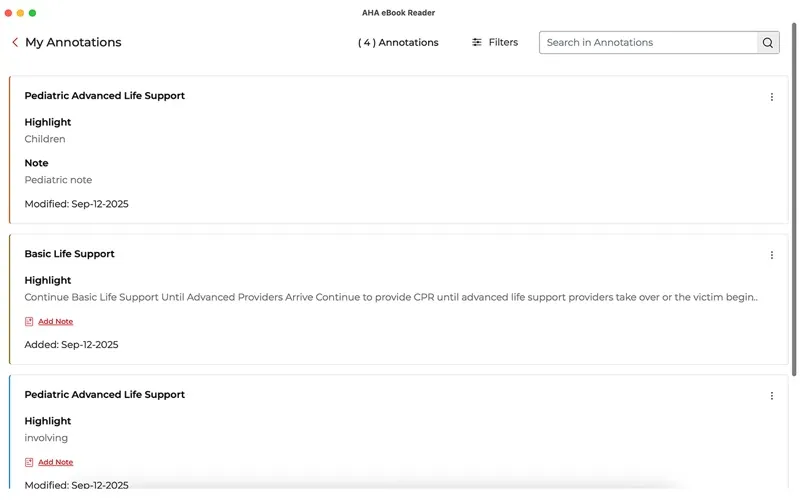Select the Children highlight text
The image size is (800, 500).
tap(45, 139)
